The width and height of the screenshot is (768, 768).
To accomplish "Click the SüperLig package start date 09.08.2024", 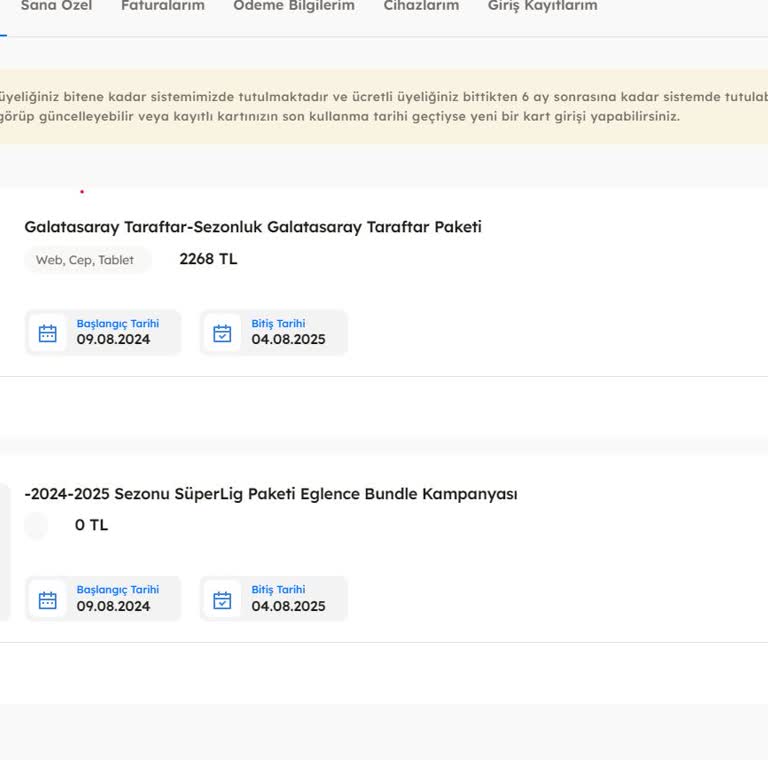I will click(113, 606).
